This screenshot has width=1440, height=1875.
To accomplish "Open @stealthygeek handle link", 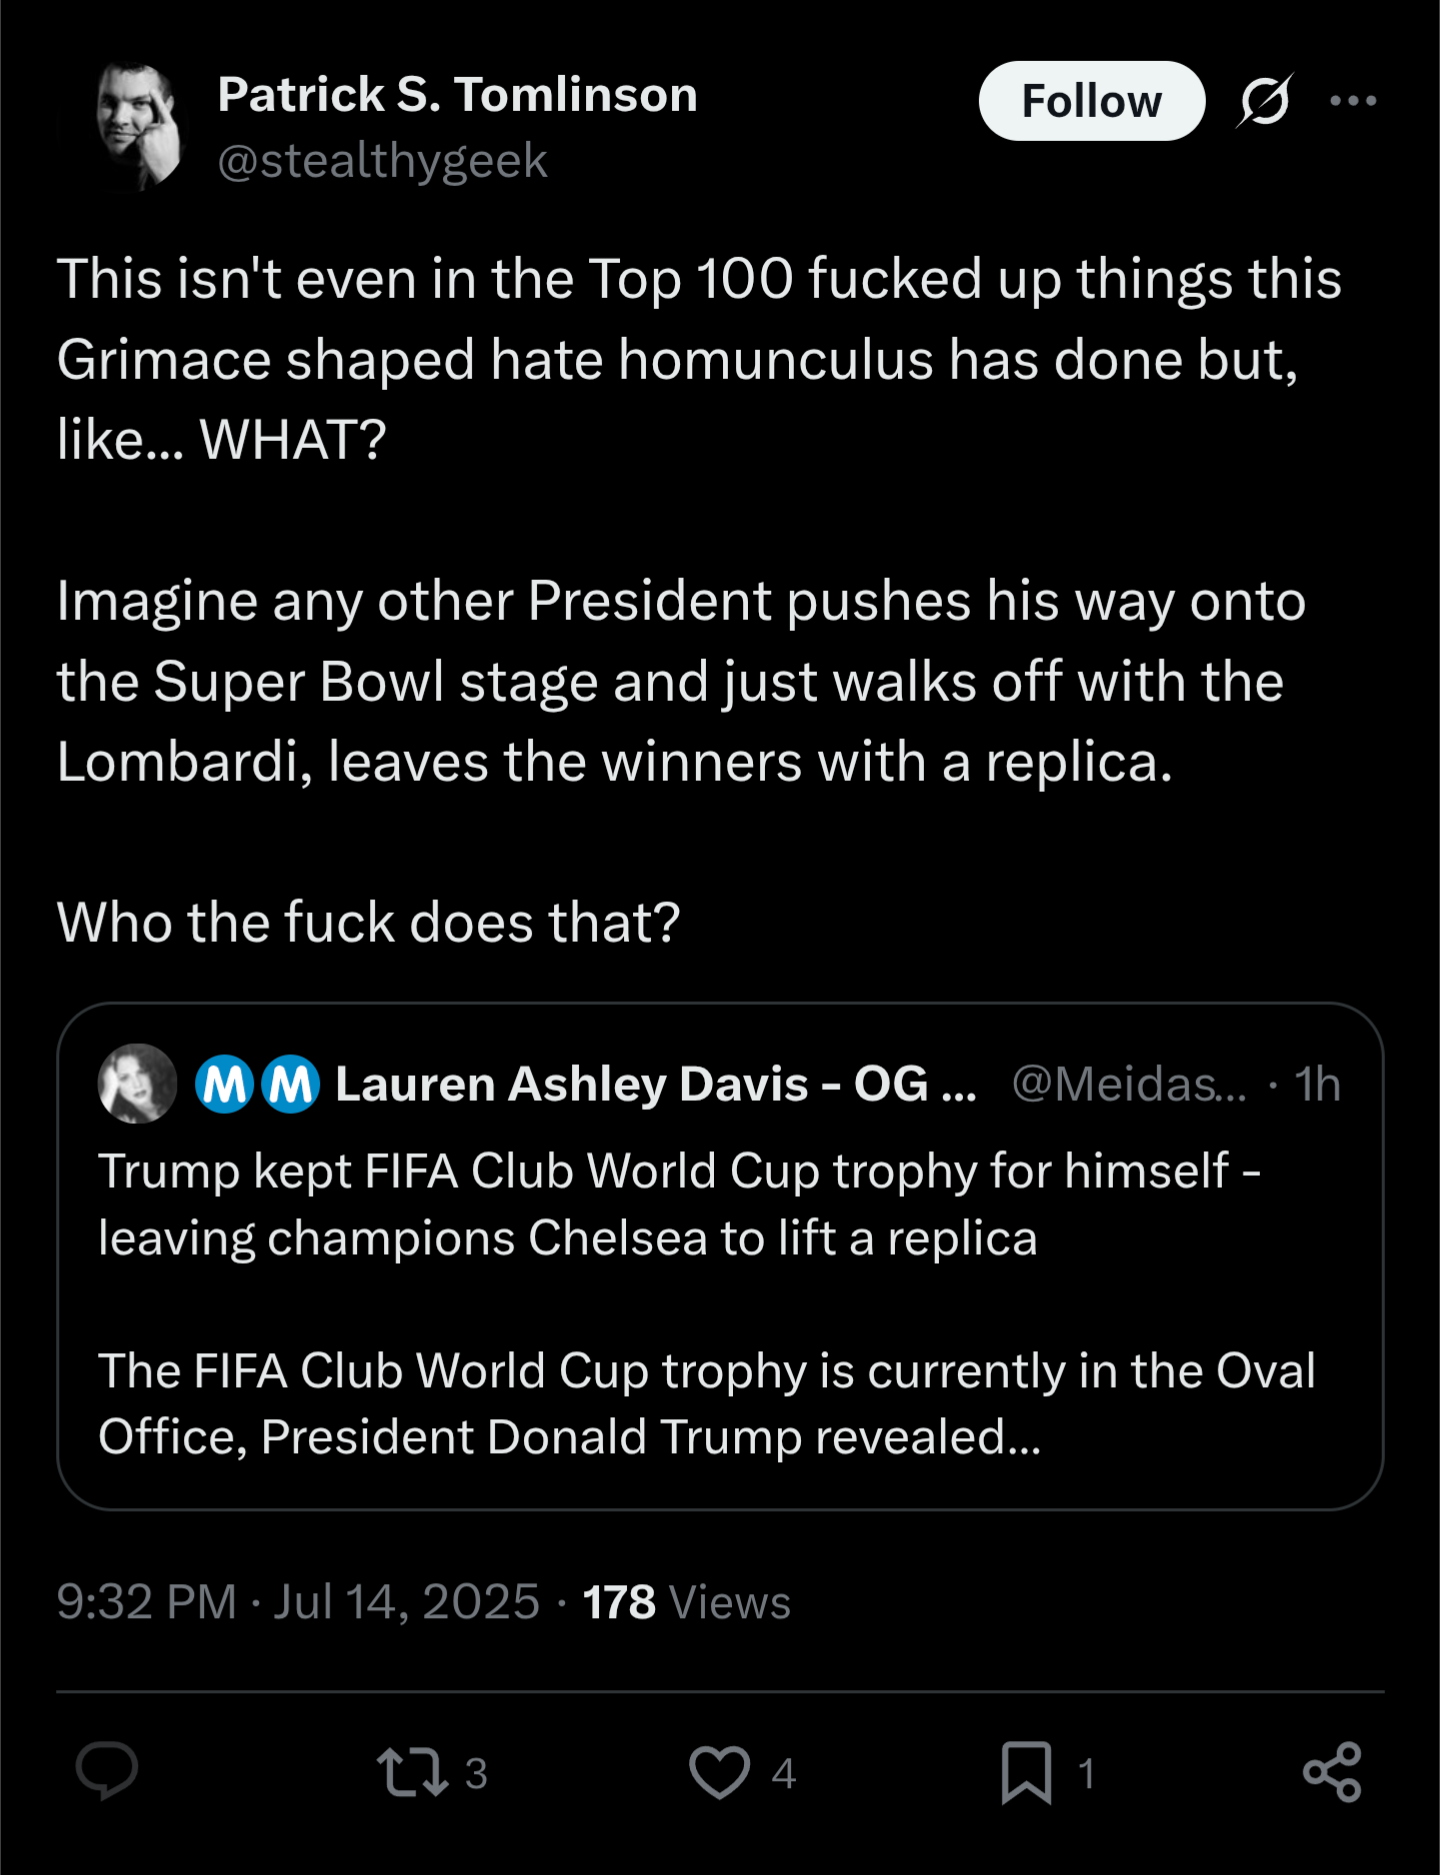I will (x=382, y=161).
